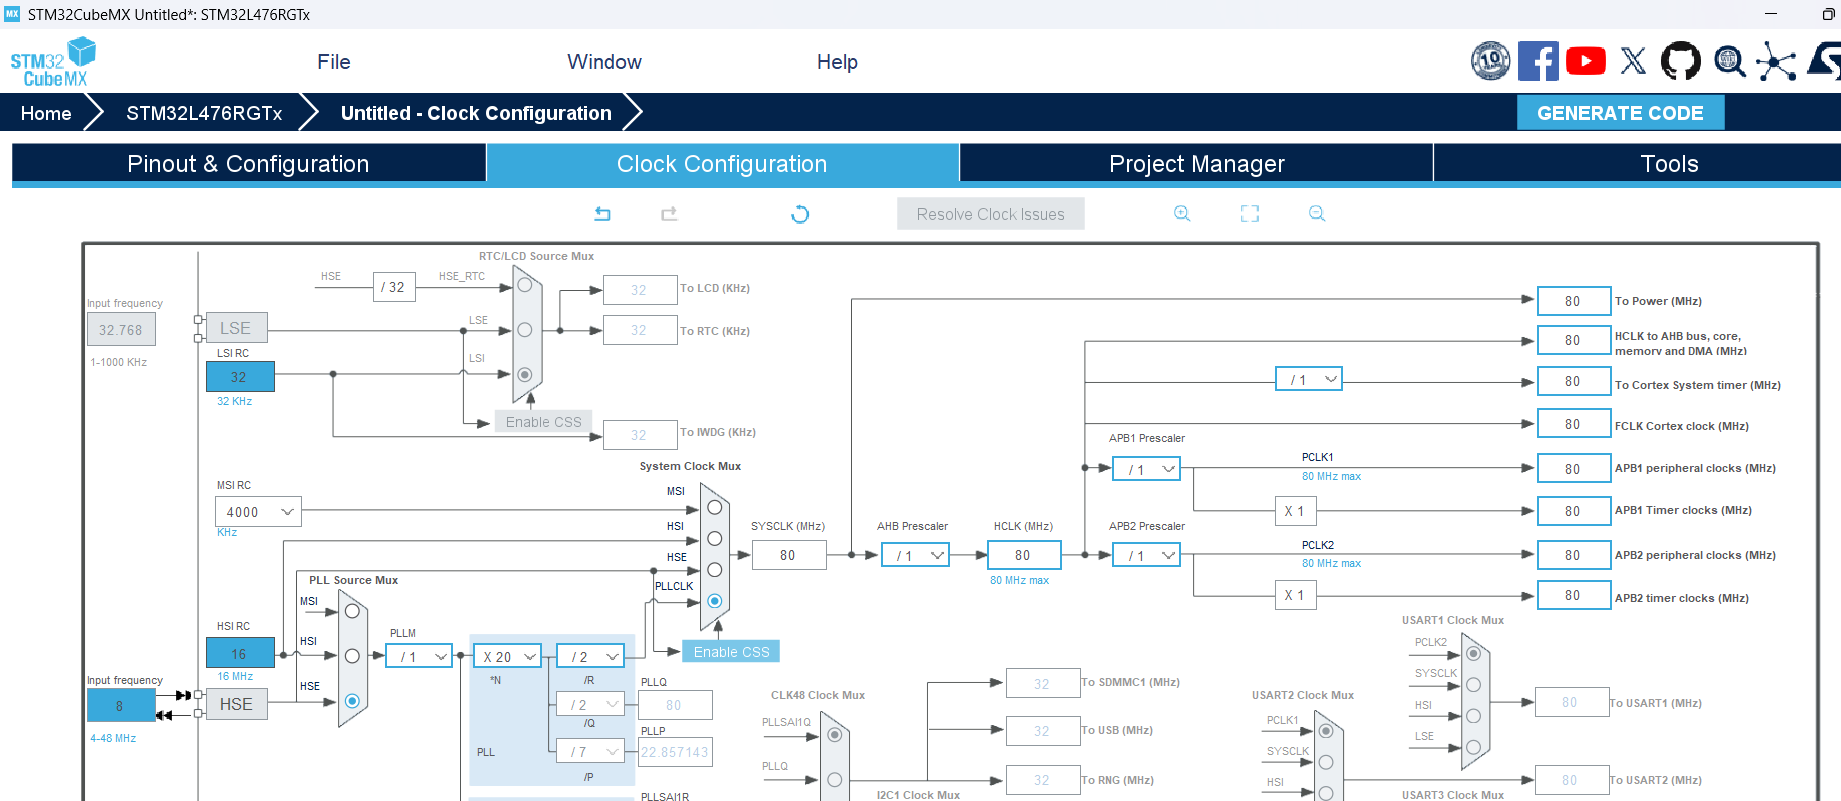Screen dimensions: 1841x801
Task: Open the PLL *N multiplier X 20 dropdown
Action: pyautogui.click(x=507, y=656)
